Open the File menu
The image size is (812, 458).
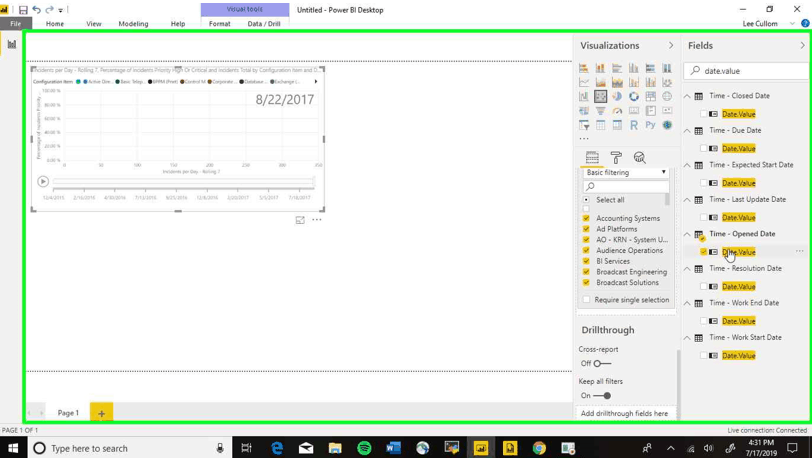16,24
